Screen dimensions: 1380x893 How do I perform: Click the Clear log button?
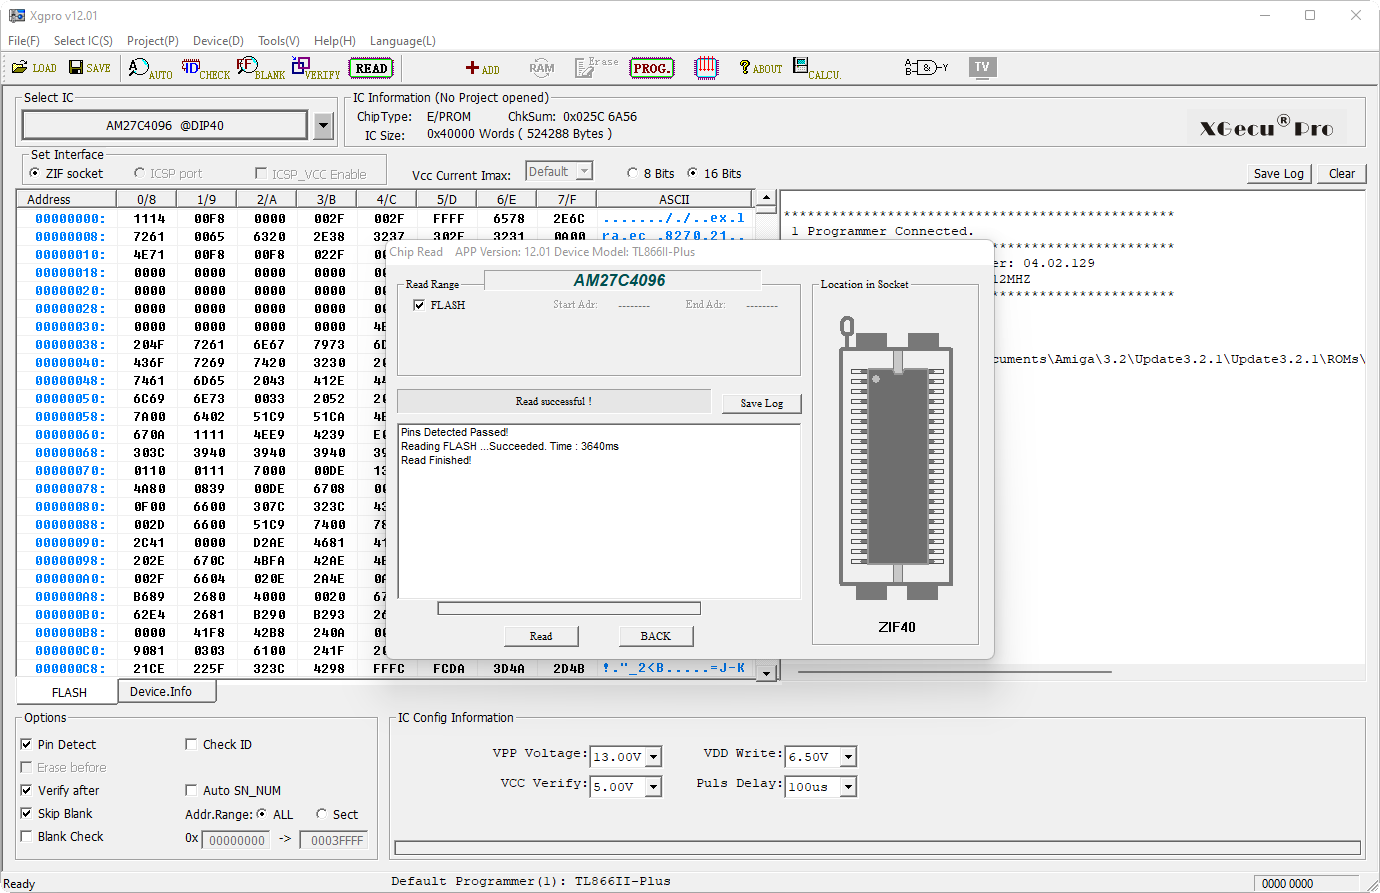1341,173
